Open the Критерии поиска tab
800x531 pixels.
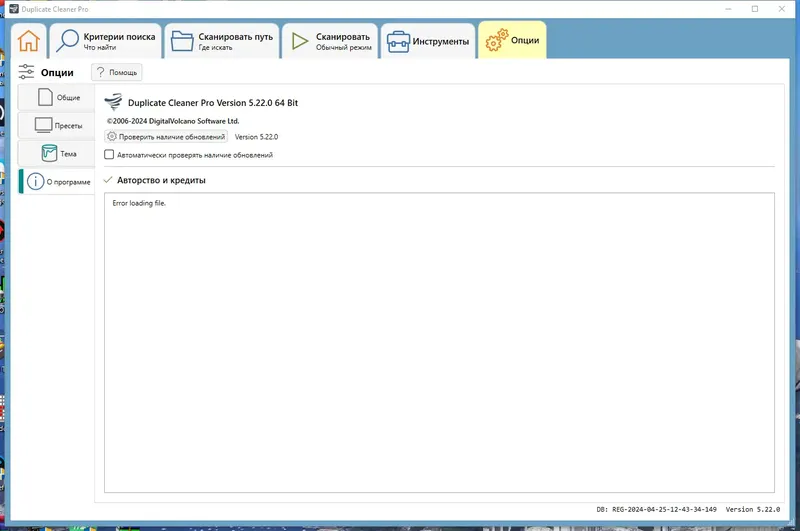pos(106,41)
